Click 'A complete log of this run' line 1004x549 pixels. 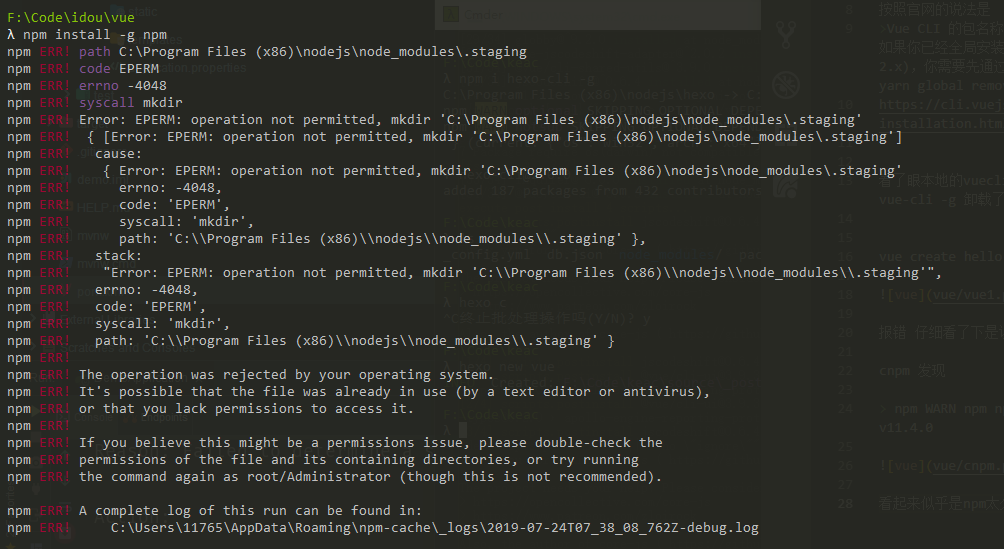(x=250, y=511)
